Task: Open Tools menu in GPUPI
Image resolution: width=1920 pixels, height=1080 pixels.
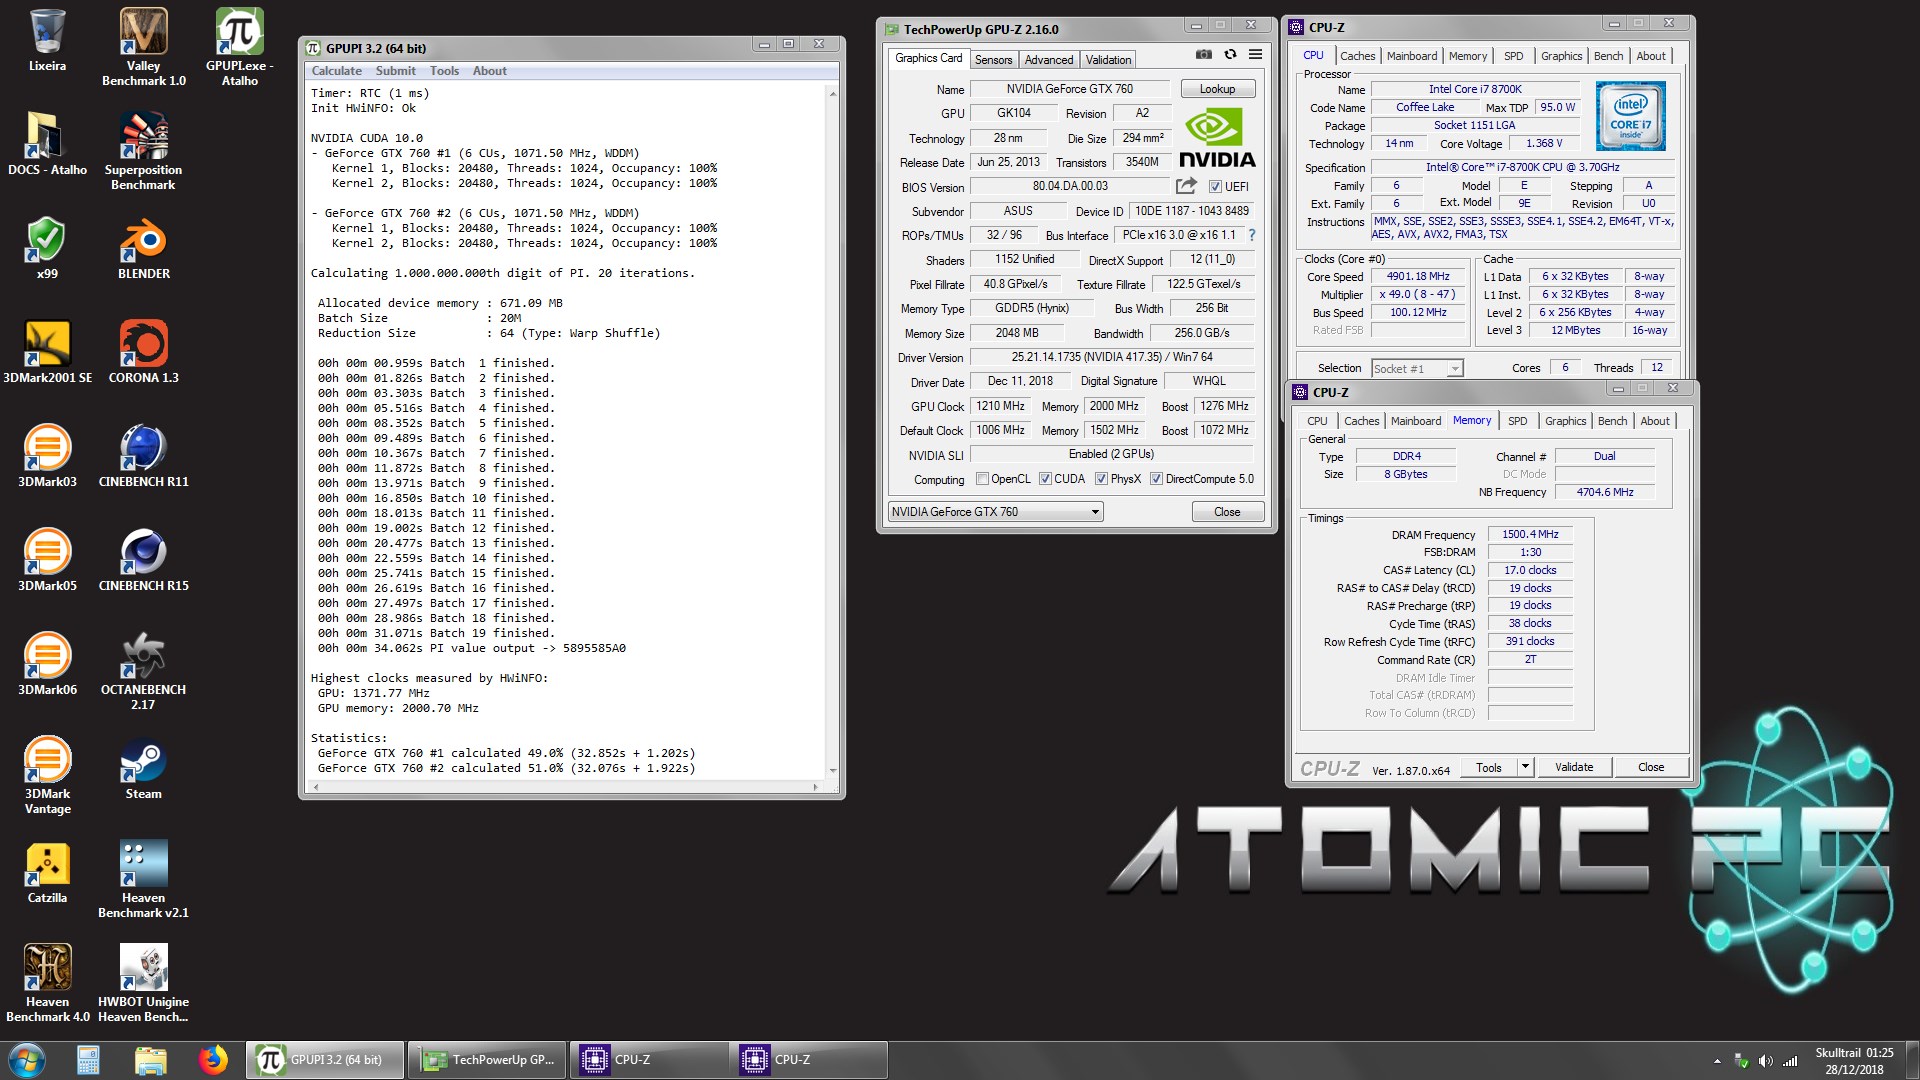Action: click(444, 71)
